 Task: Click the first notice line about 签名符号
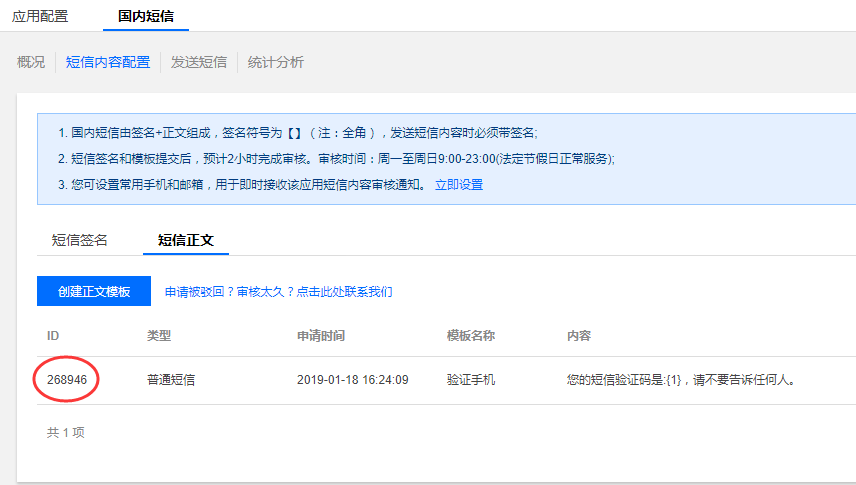pos(298,132)
